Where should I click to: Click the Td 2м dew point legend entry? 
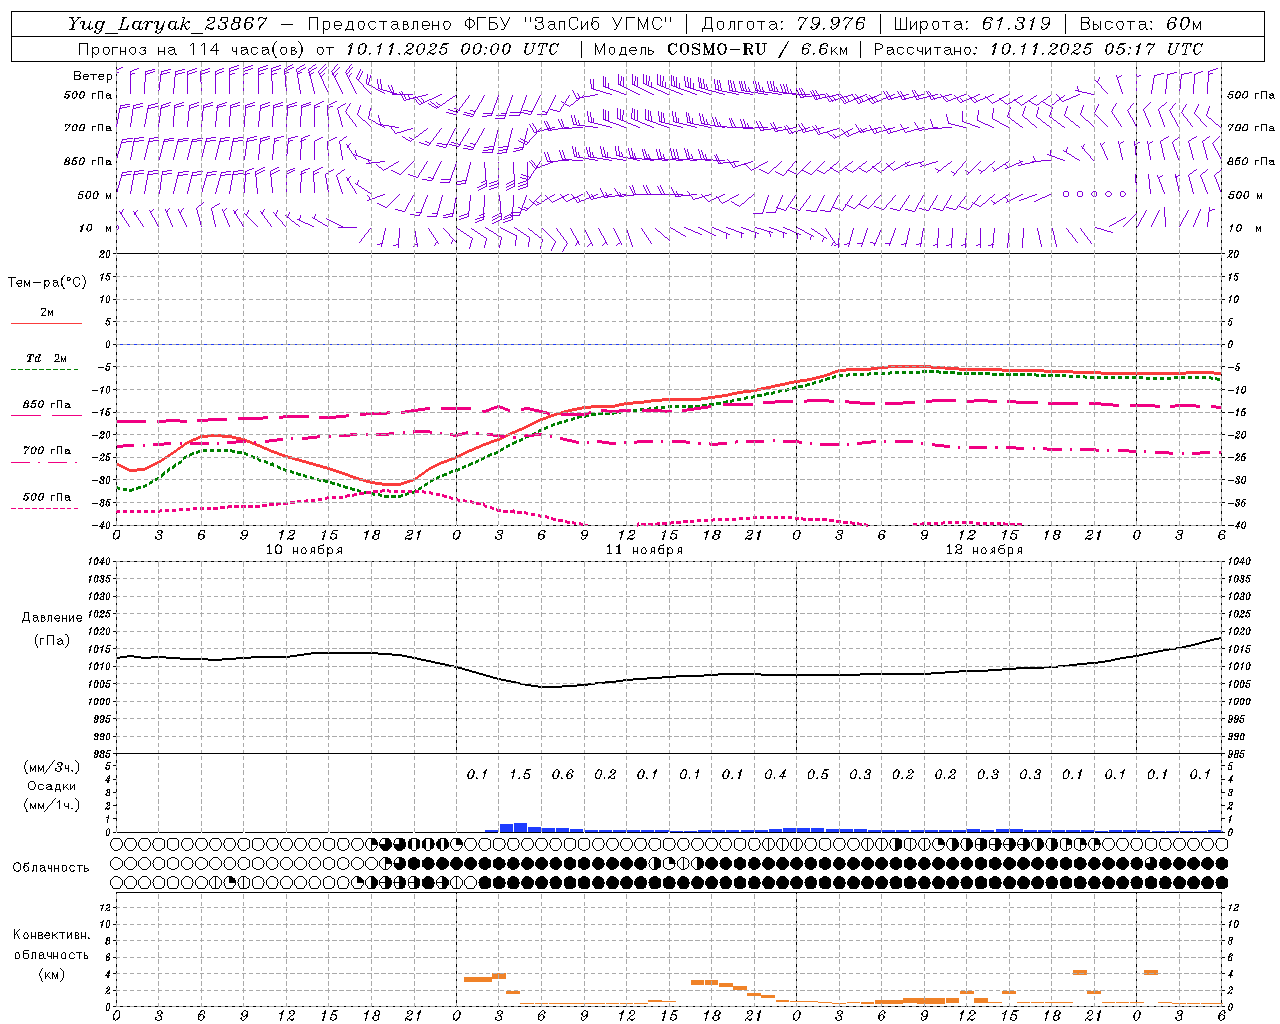pyautogui.click(x=47, y=358)
